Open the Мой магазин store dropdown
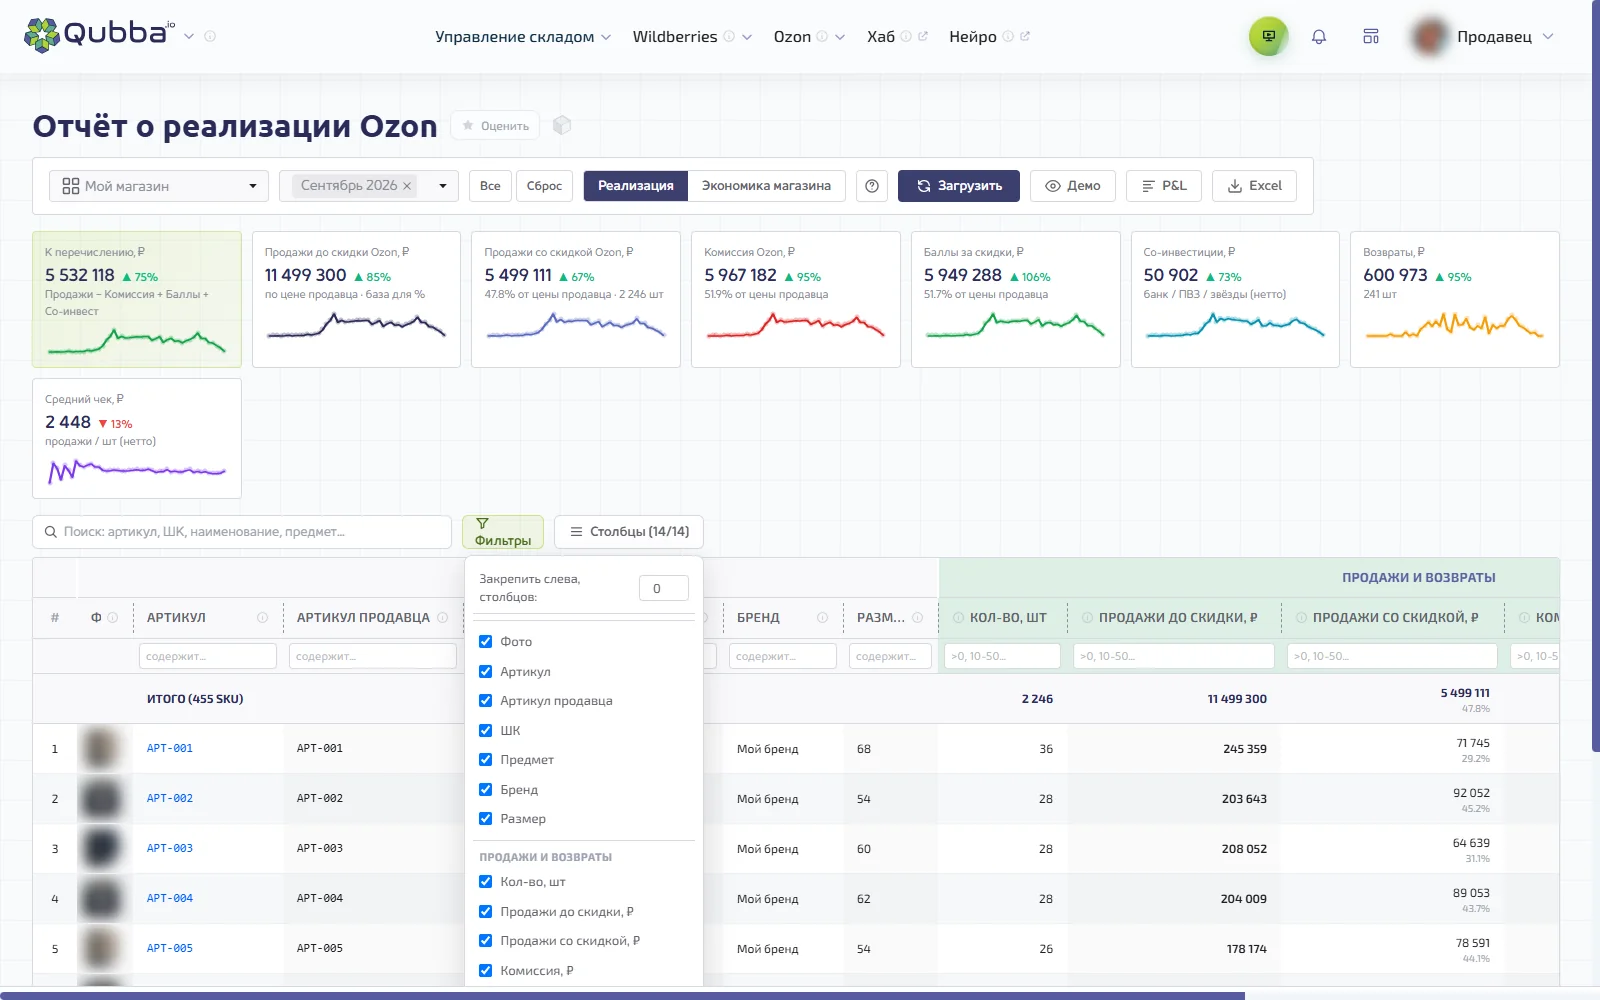This screenshot has width=1600, height=1000. pyautogui.click(x=159, y=186)
